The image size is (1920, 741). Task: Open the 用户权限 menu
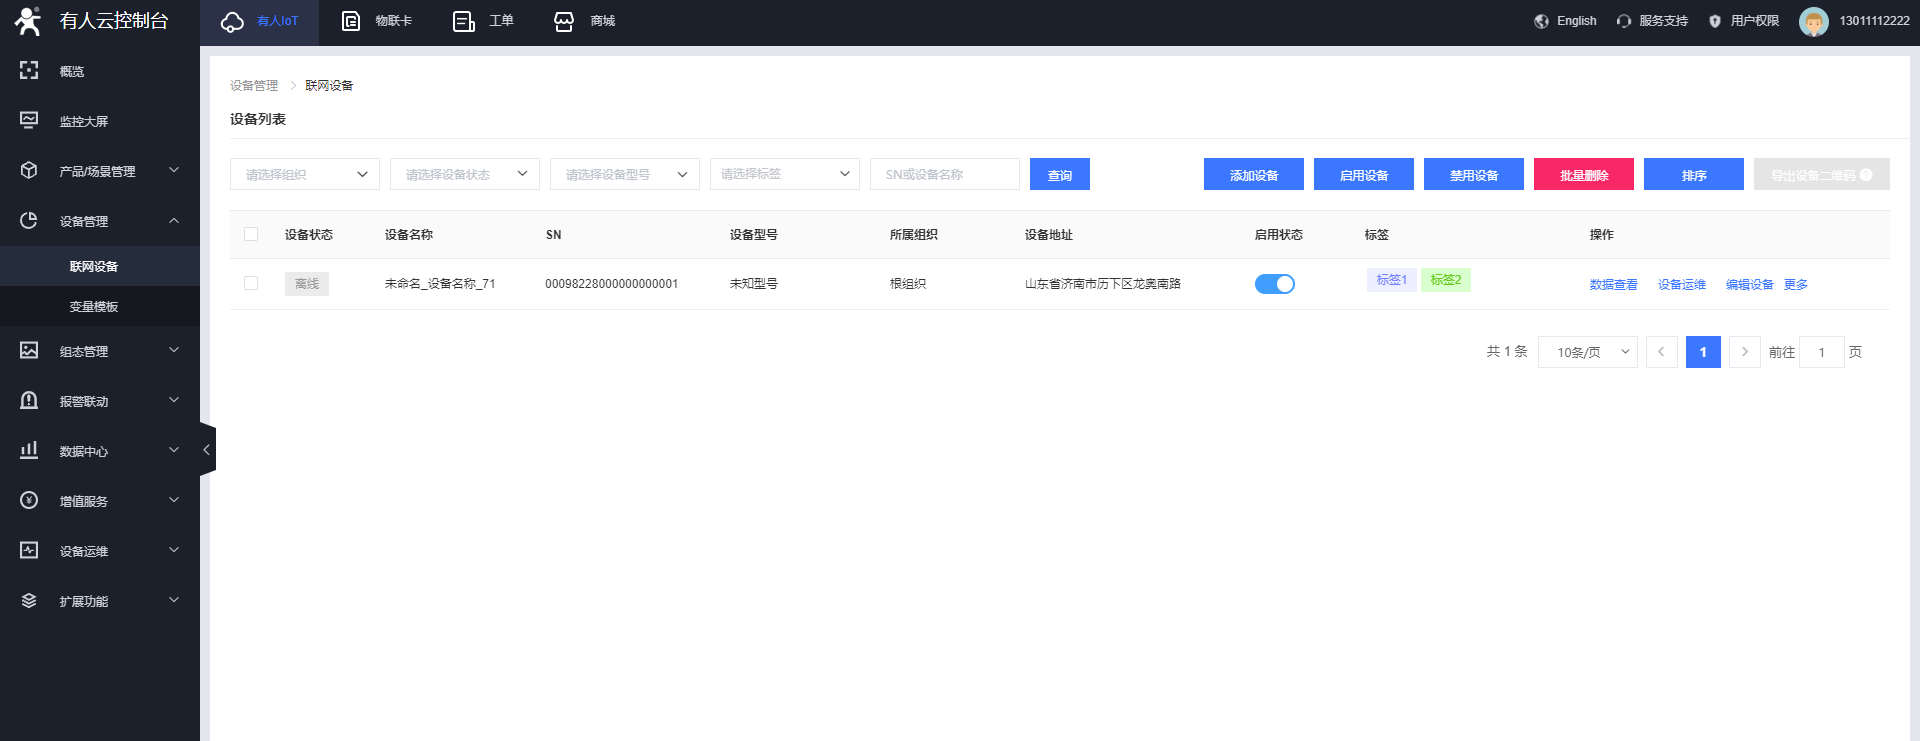click(x=1743, y=21)
